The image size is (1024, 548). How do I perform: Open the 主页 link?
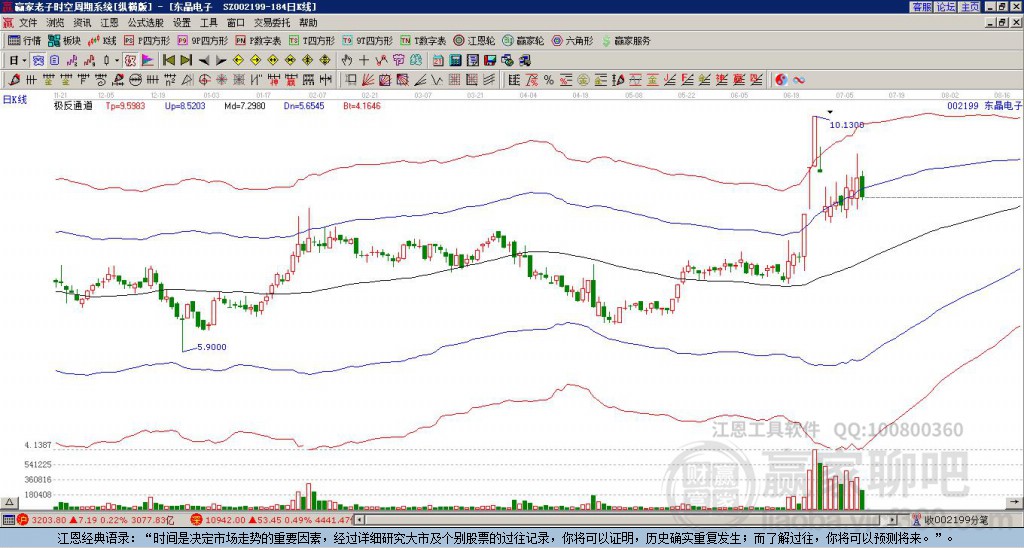[x=970, y=7]
